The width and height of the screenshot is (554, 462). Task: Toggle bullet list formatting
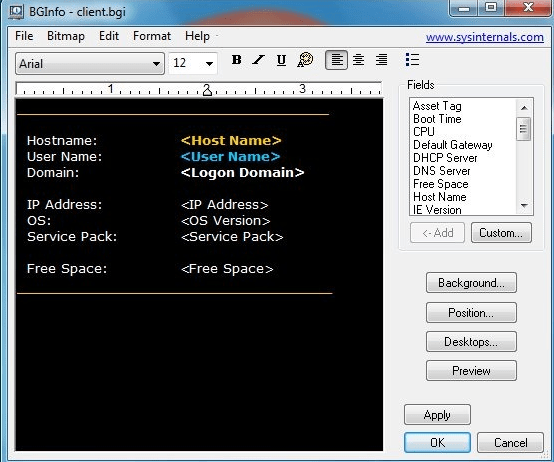click(412, 60)
